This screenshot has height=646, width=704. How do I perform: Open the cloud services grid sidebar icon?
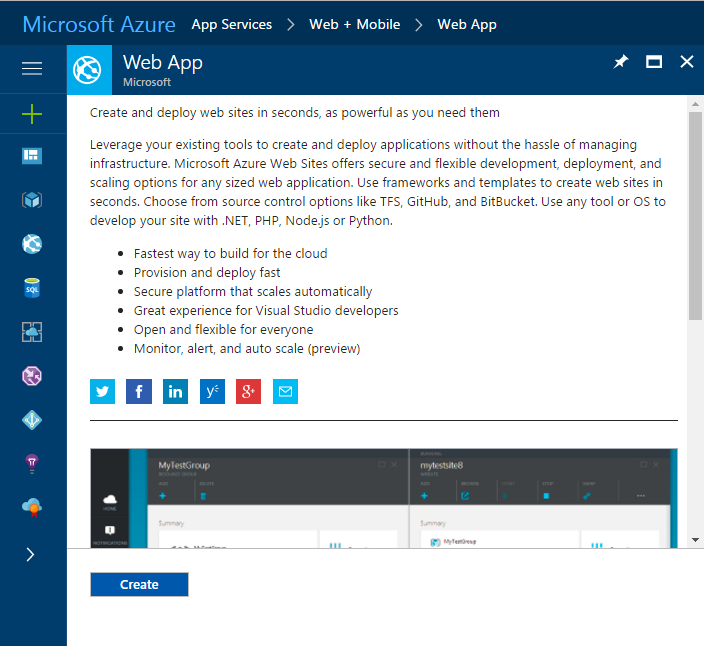tap(32, 332)
